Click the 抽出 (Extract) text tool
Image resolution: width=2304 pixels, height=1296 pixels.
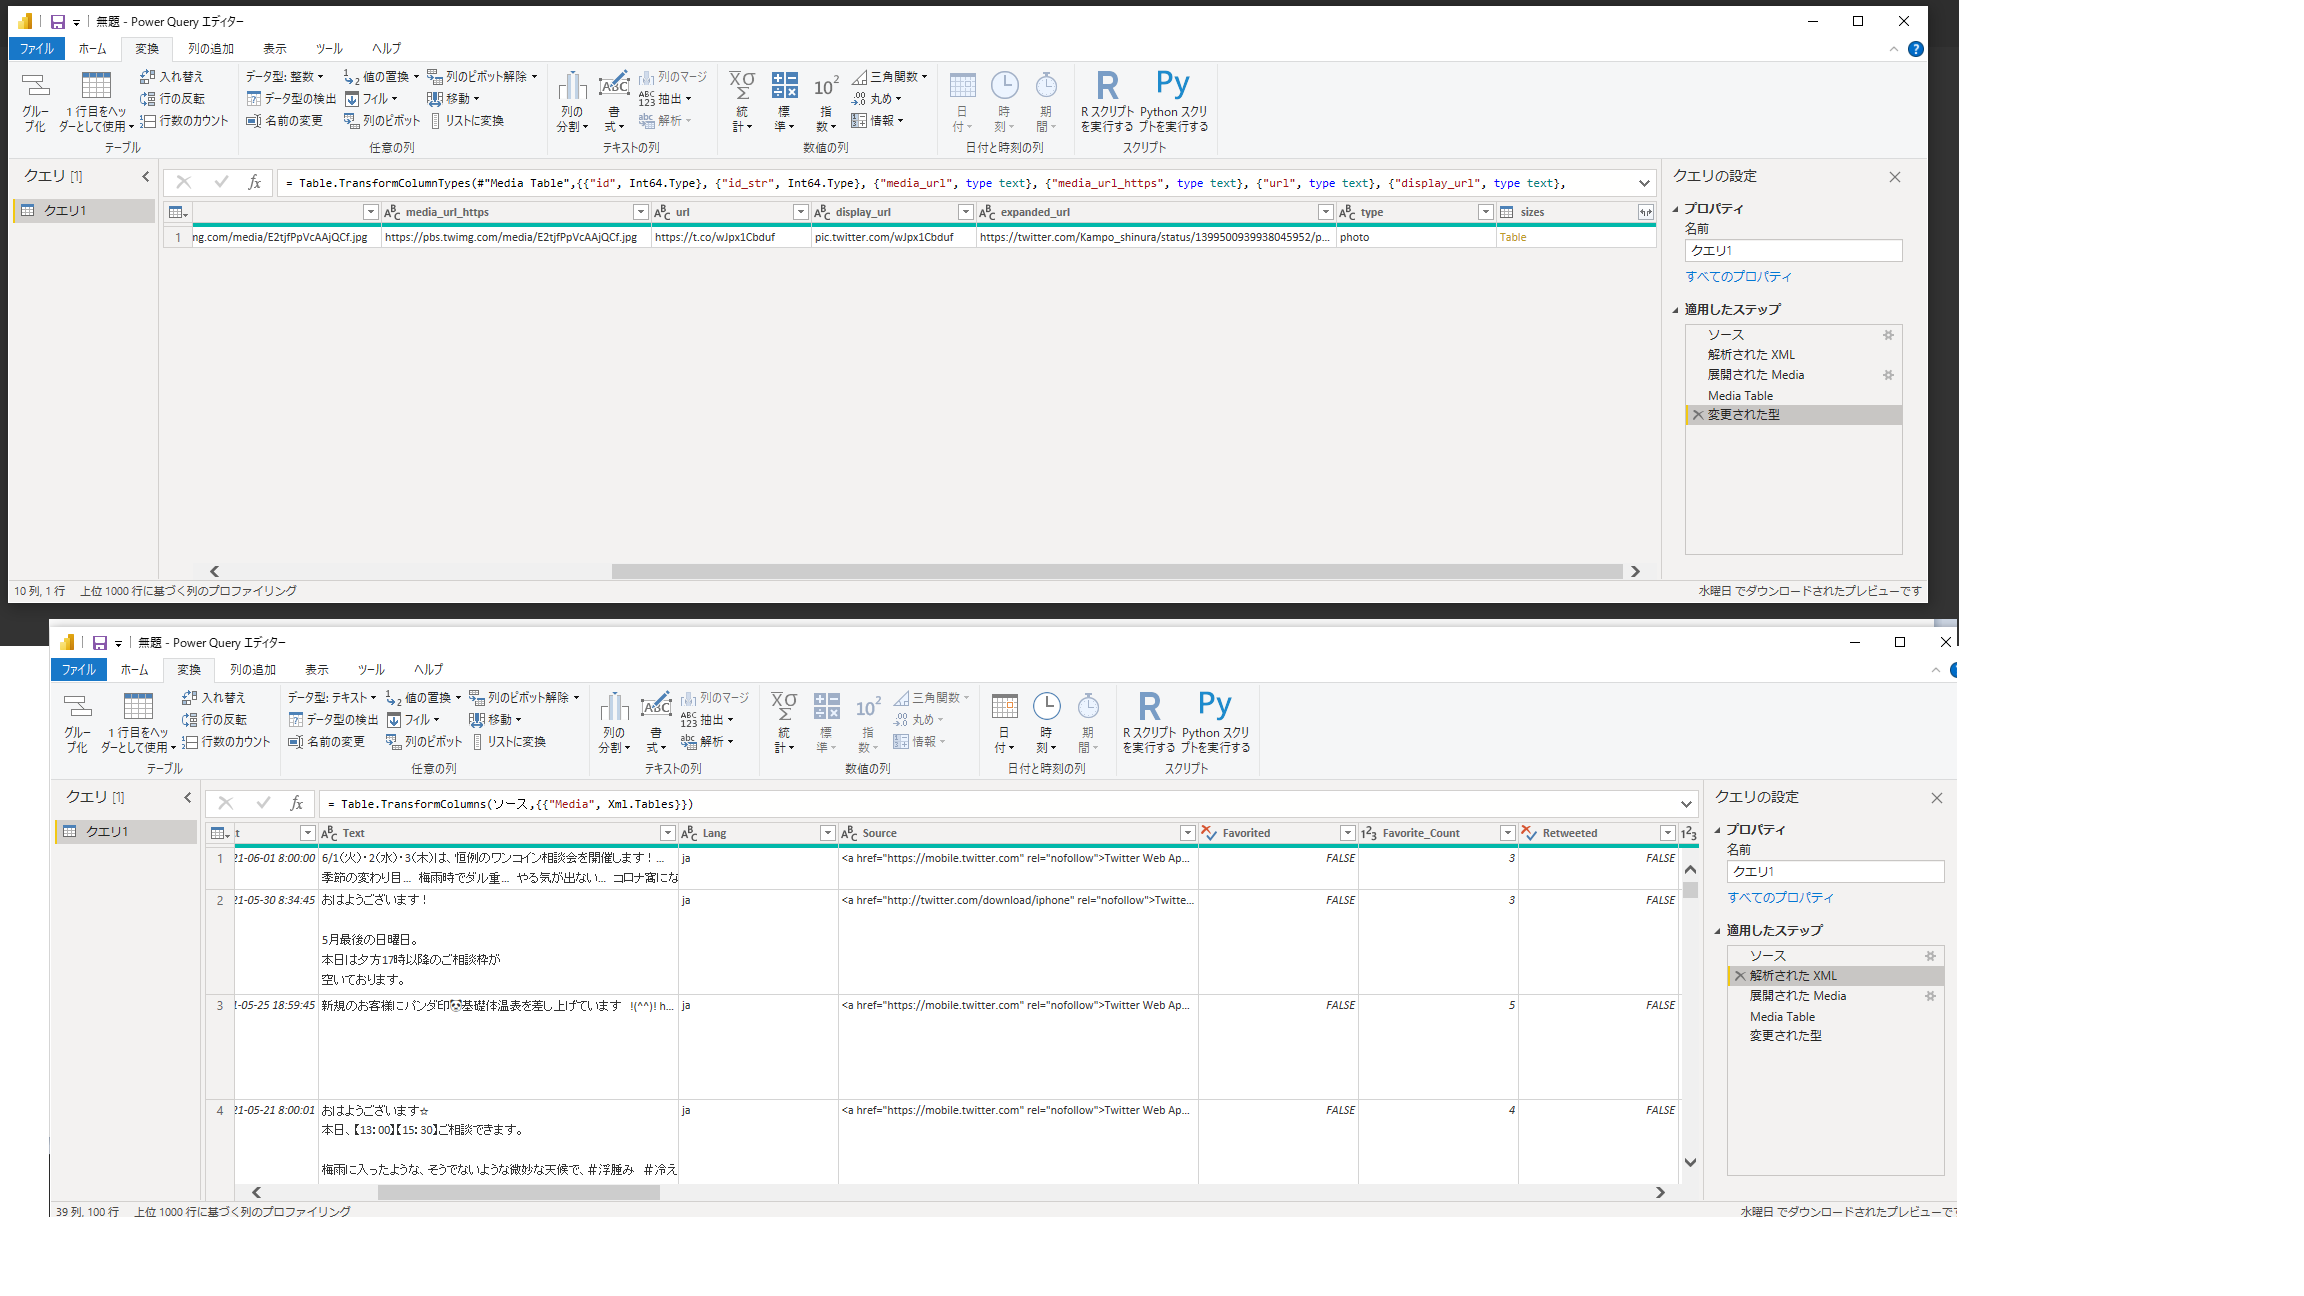click(x=668, y=97)
